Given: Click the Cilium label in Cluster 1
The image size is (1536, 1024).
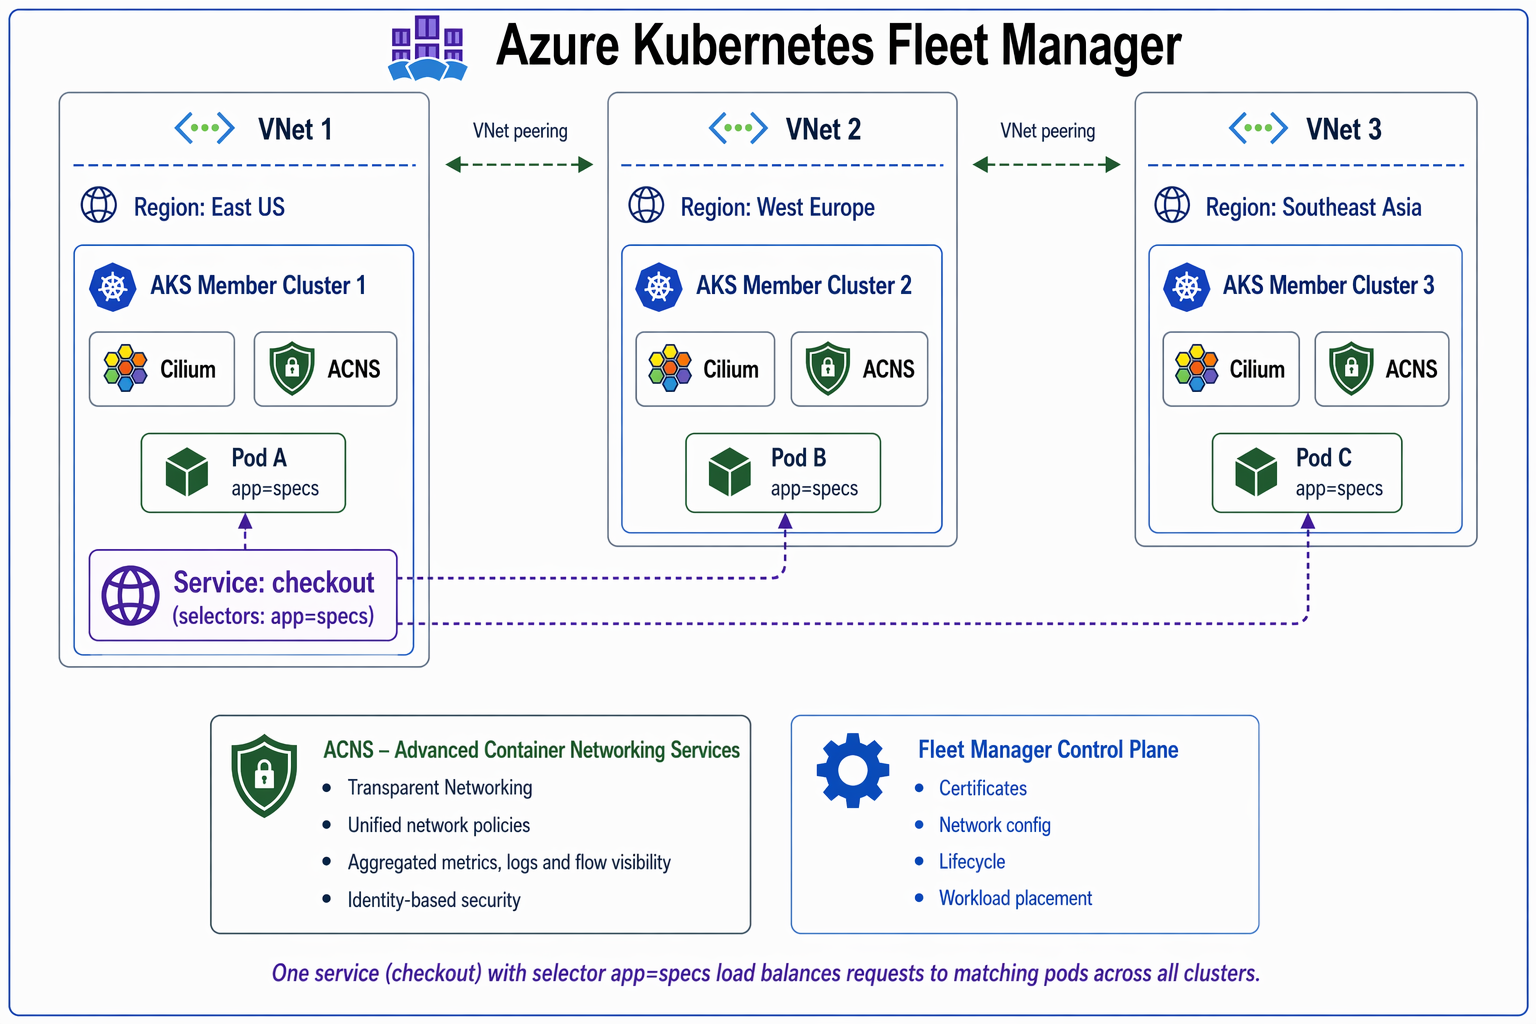Looking at the screenshot, I should [x=188, y=370].
